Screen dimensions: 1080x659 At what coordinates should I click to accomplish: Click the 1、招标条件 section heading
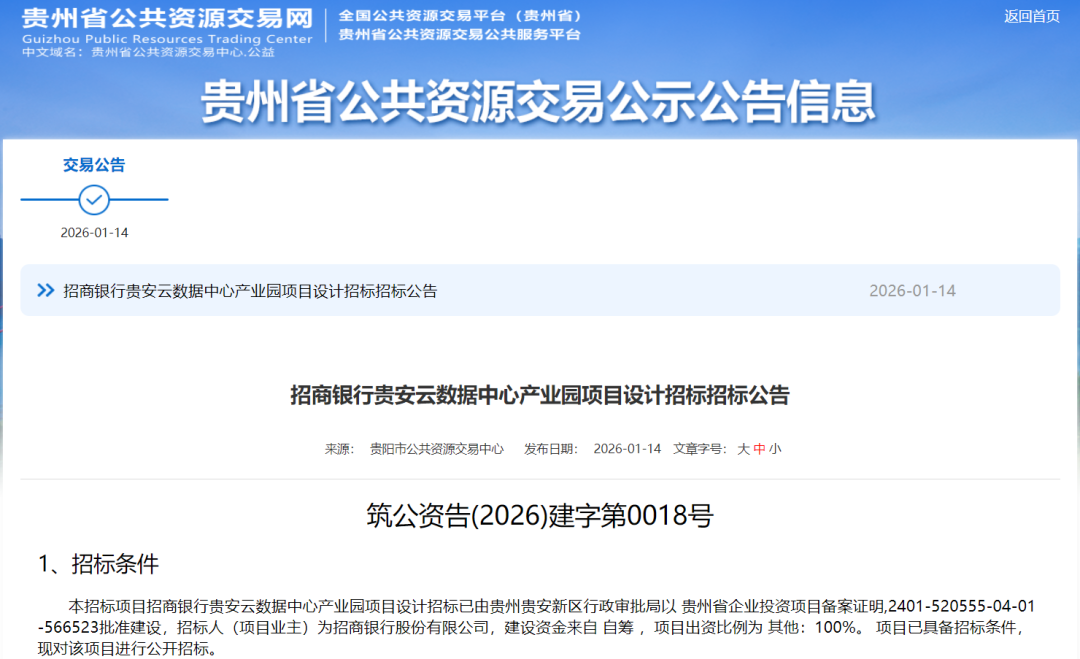(x=98, y=564)
